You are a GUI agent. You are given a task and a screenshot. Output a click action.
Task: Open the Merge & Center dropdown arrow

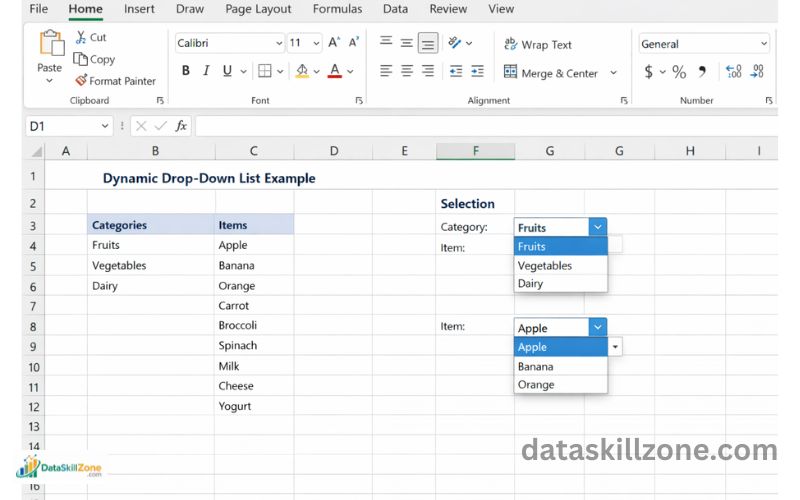coord(613,73)
